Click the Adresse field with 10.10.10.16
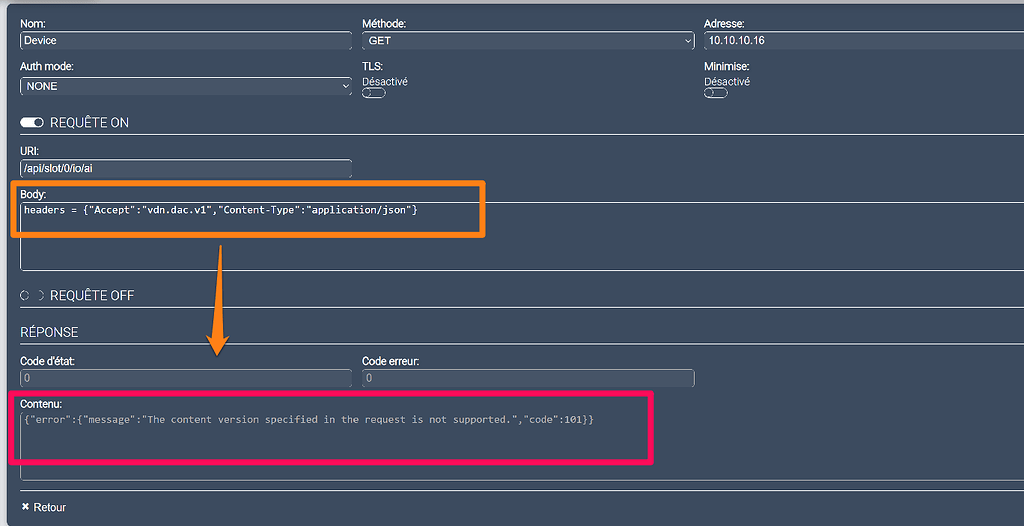1024x526 pixels. click(864, 41)
